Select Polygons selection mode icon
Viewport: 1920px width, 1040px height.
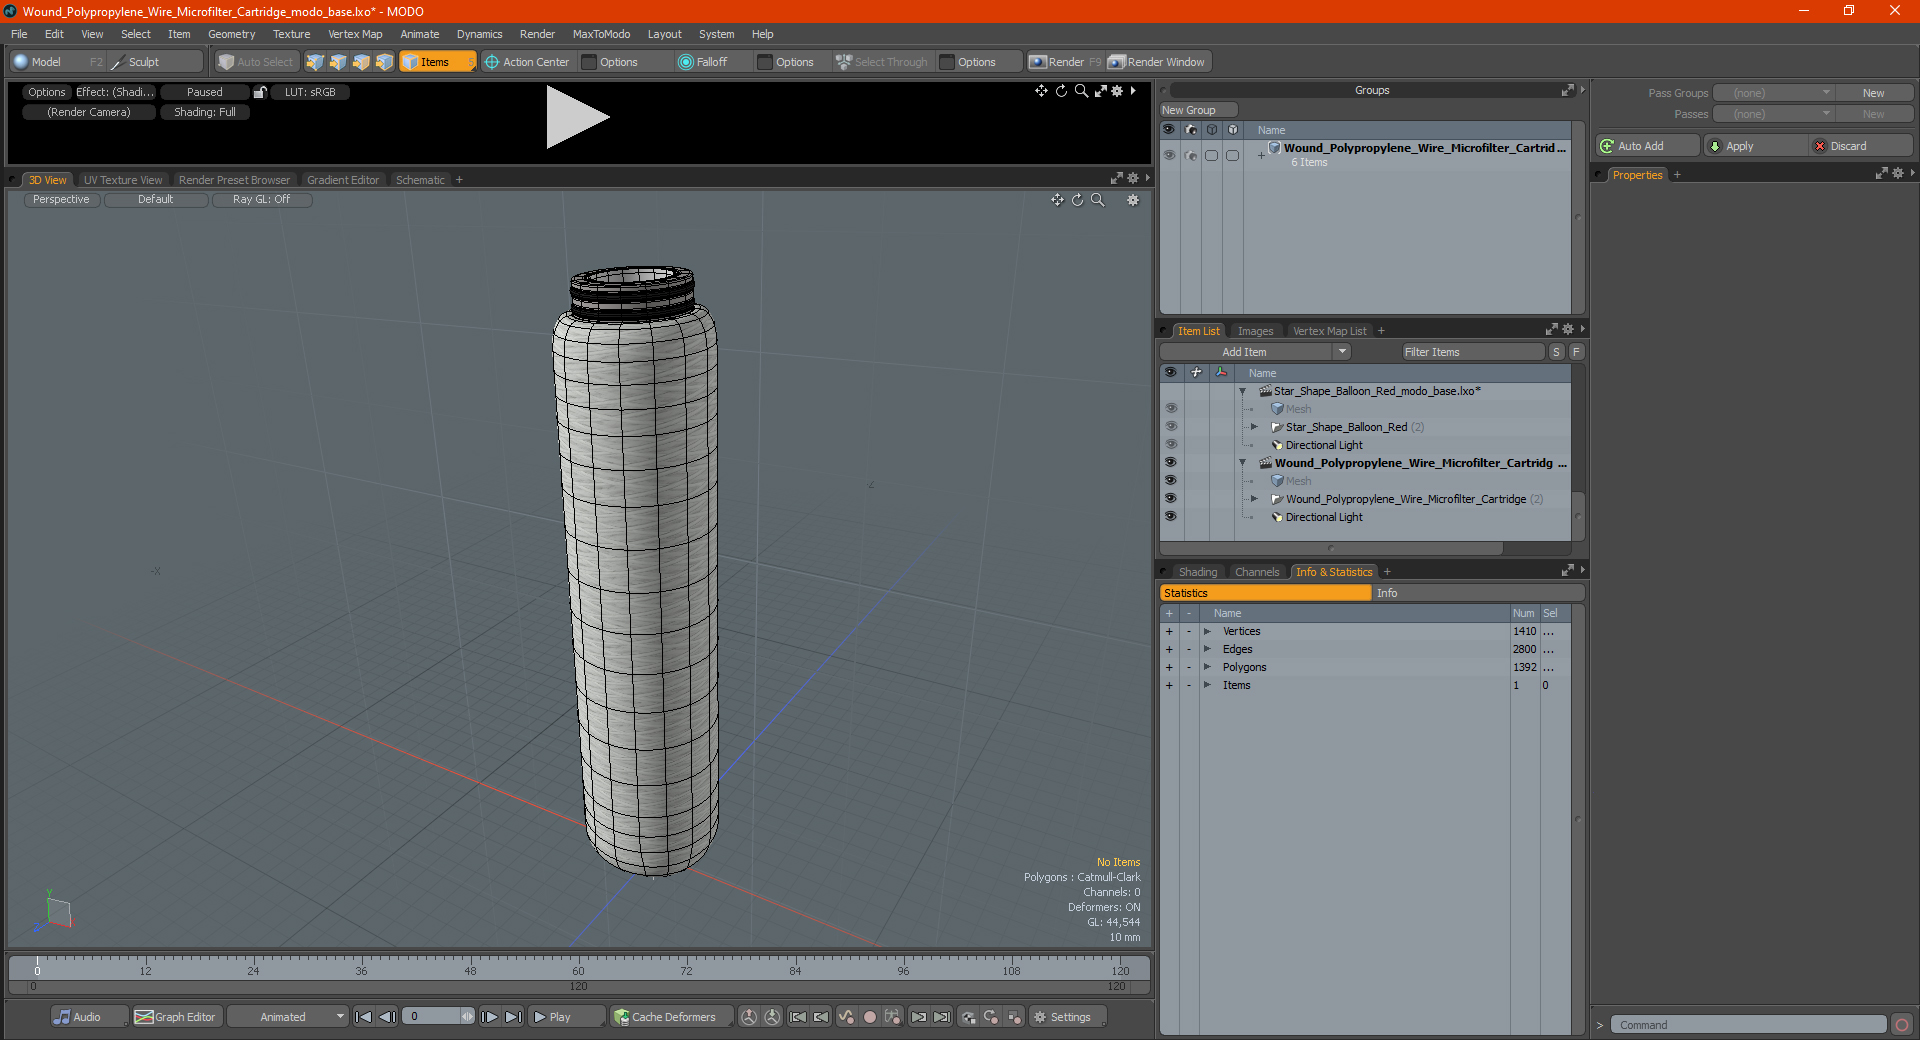(361, 62)
